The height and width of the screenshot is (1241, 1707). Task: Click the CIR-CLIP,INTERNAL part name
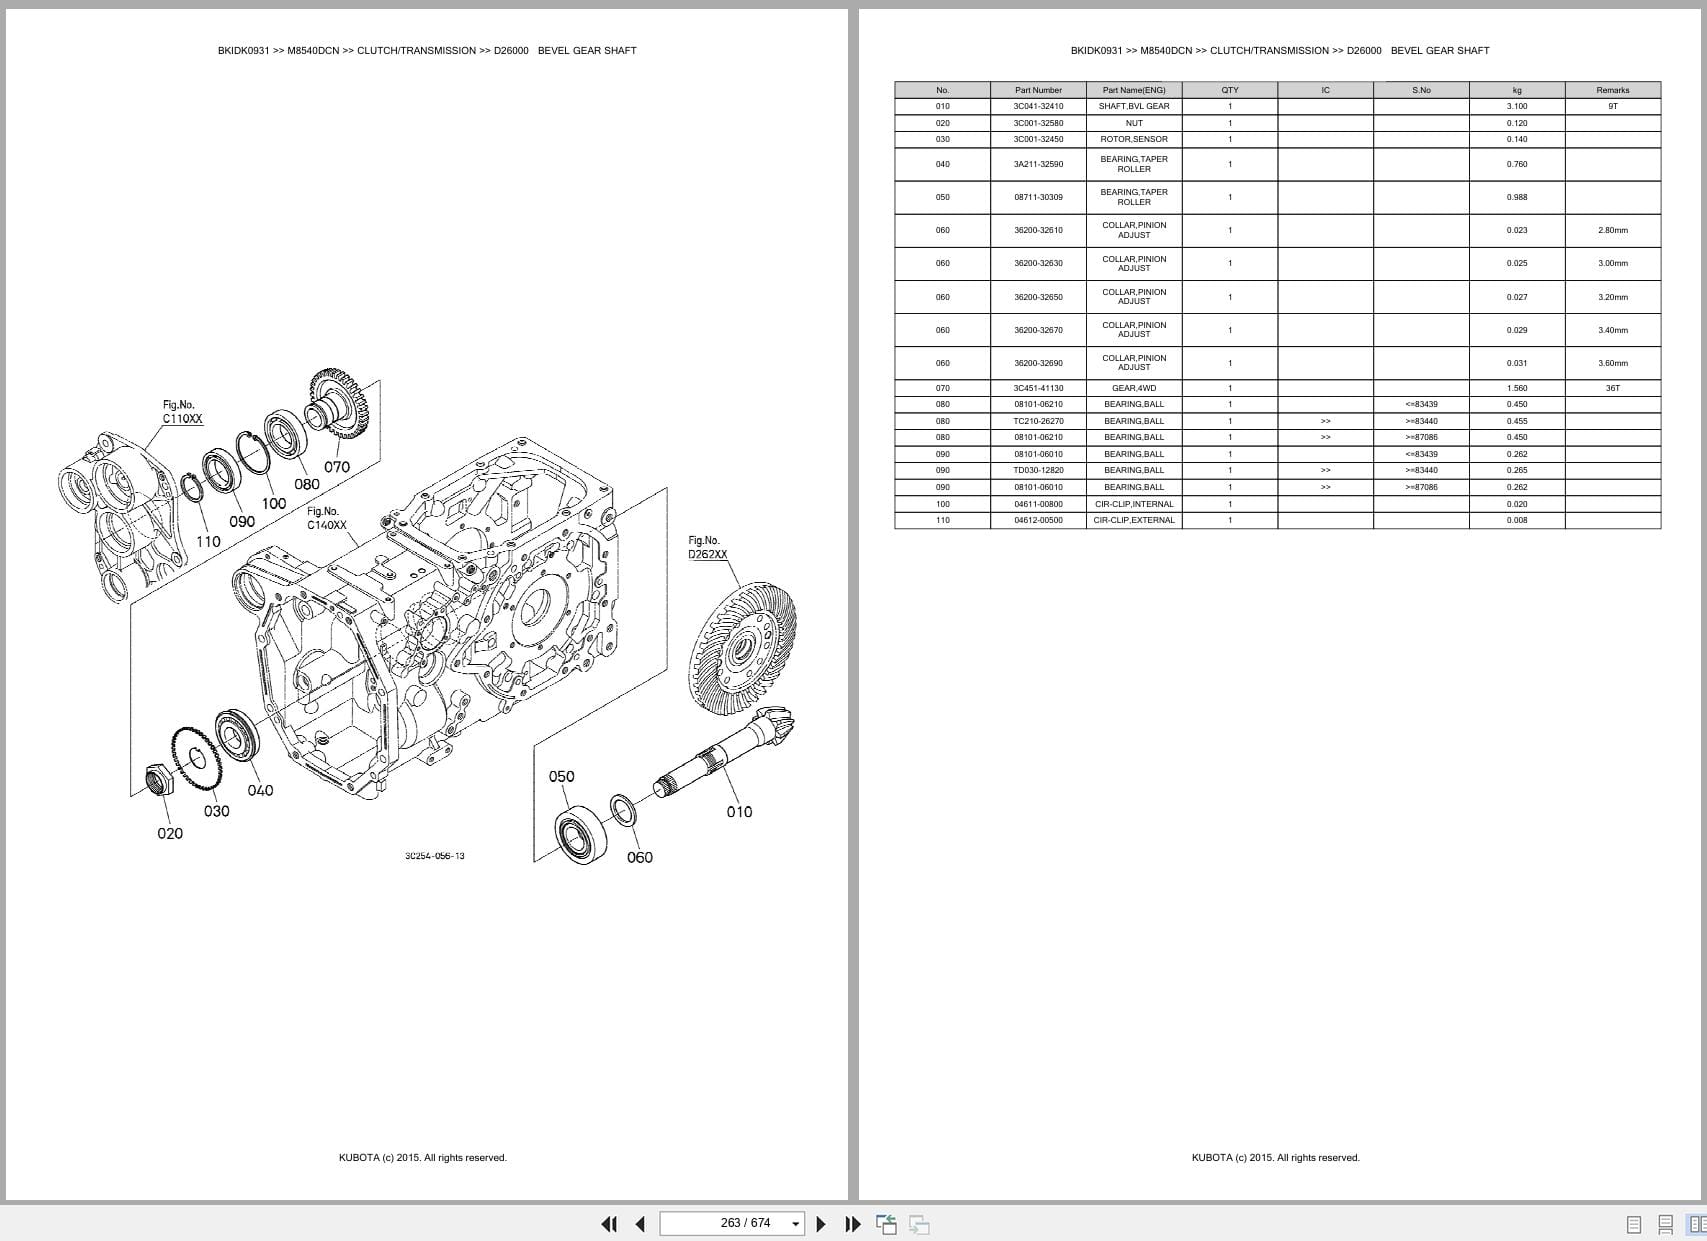coord(1134,504)
